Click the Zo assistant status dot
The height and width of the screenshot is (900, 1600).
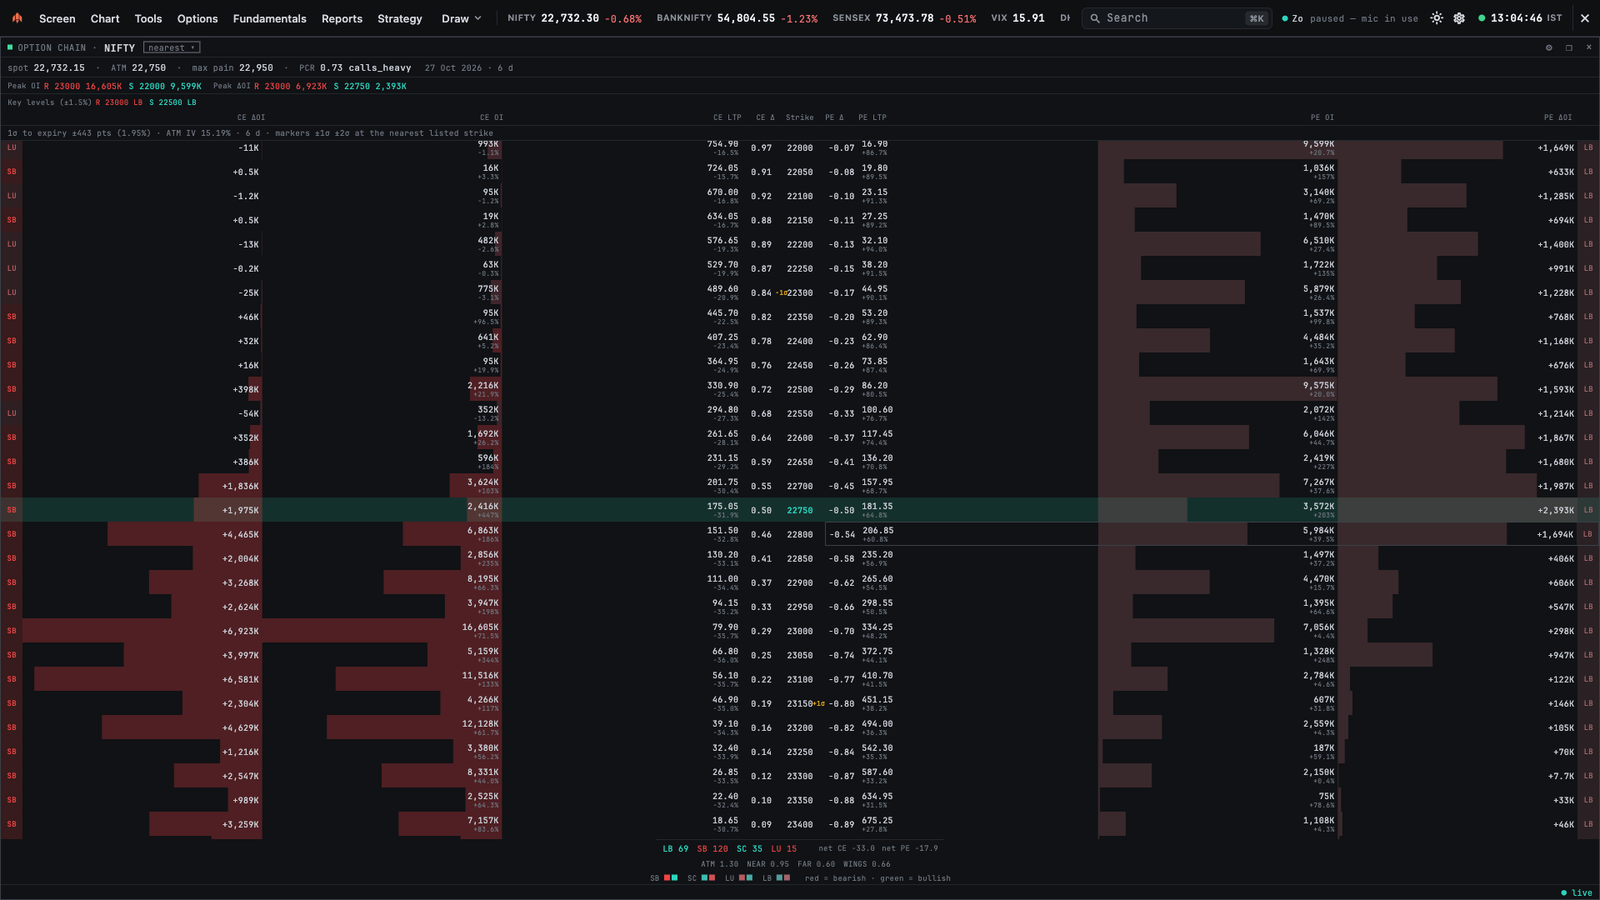[x=1285, y=18]
